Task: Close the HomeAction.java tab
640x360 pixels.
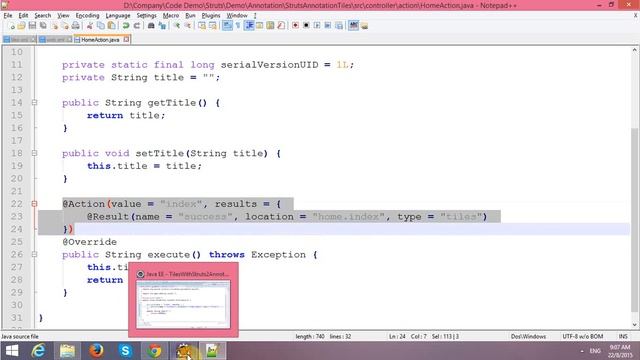Action: [127, 39]
